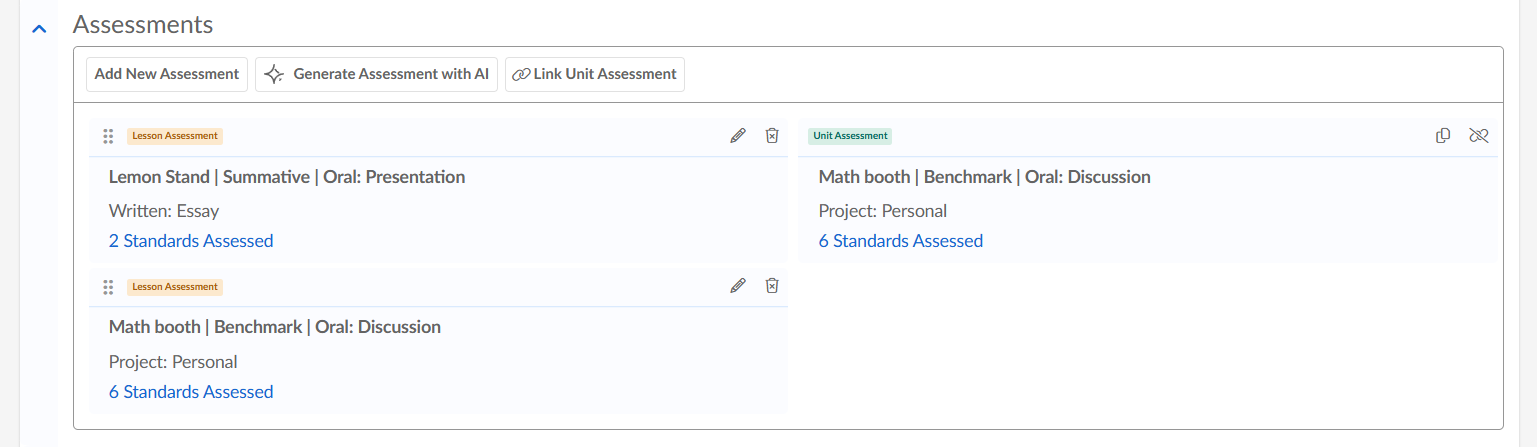Click the lesson Math booth drag handle

point(108,287)
